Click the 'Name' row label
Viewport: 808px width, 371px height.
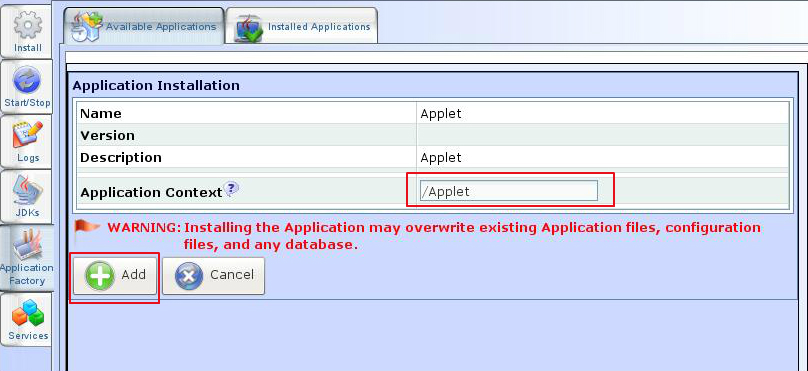pyautogui.click(x=100, y=113)
